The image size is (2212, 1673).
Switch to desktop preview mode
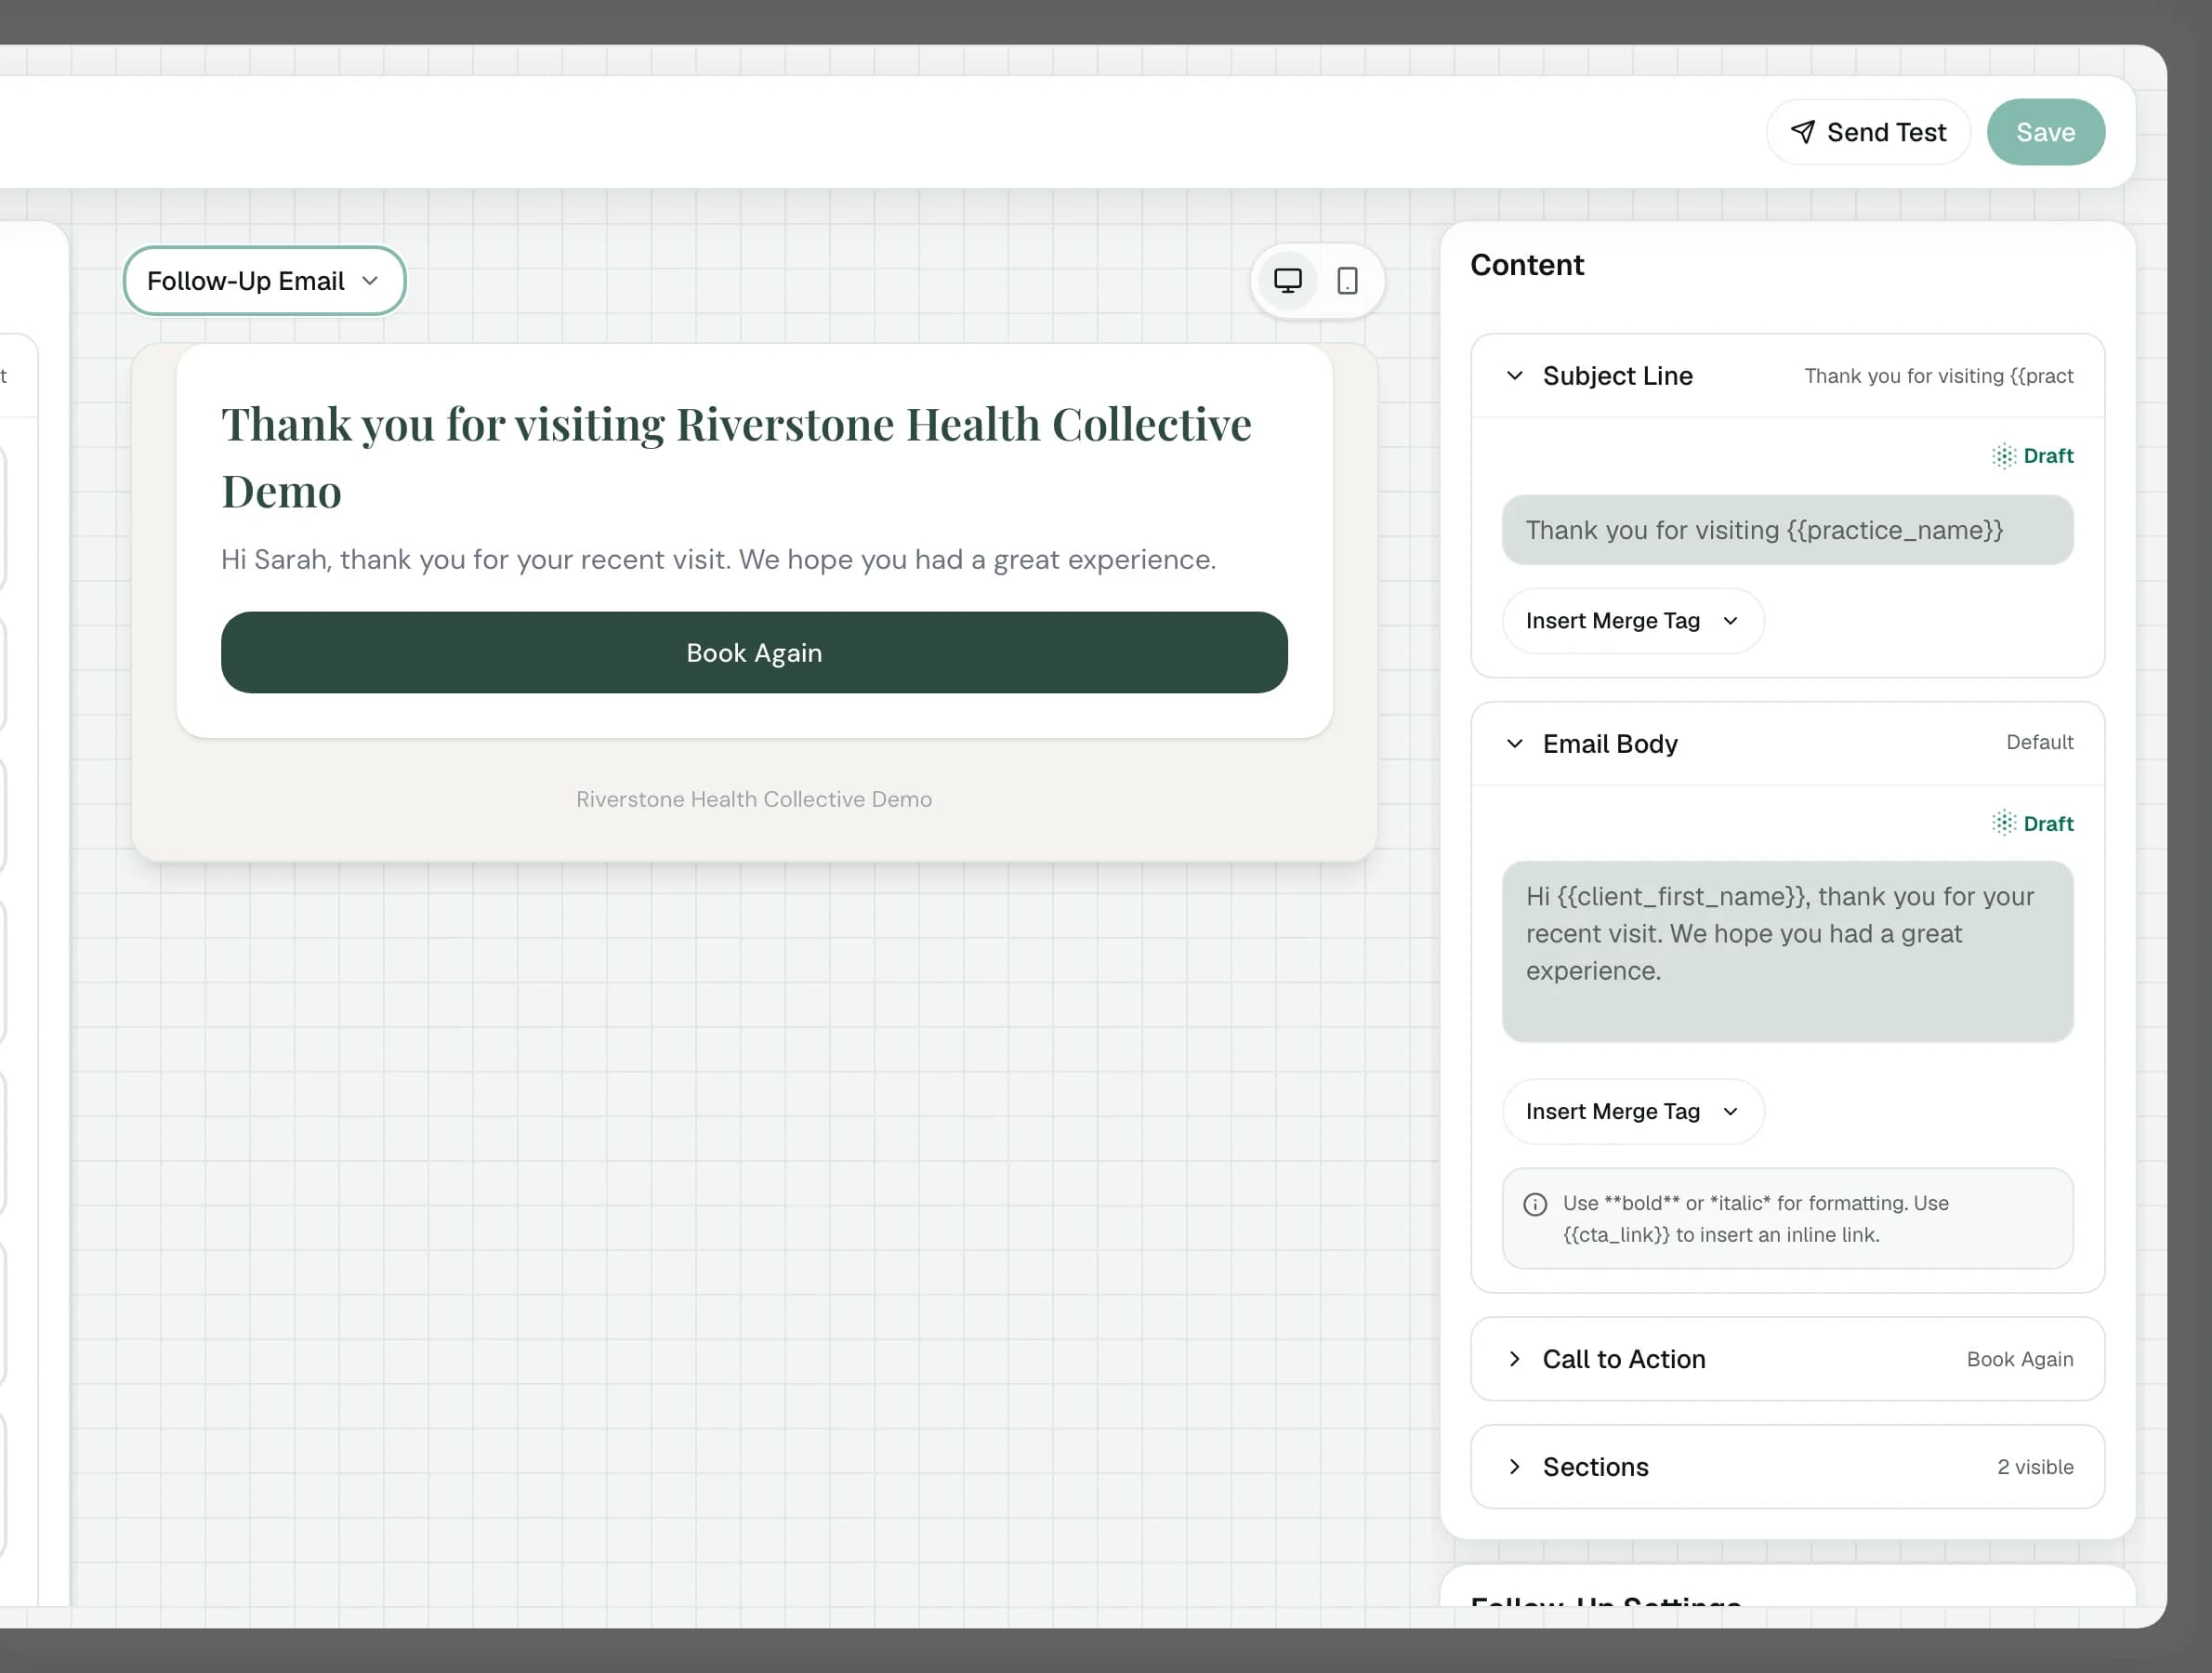pyautogui.click(x=1287, y=281)
